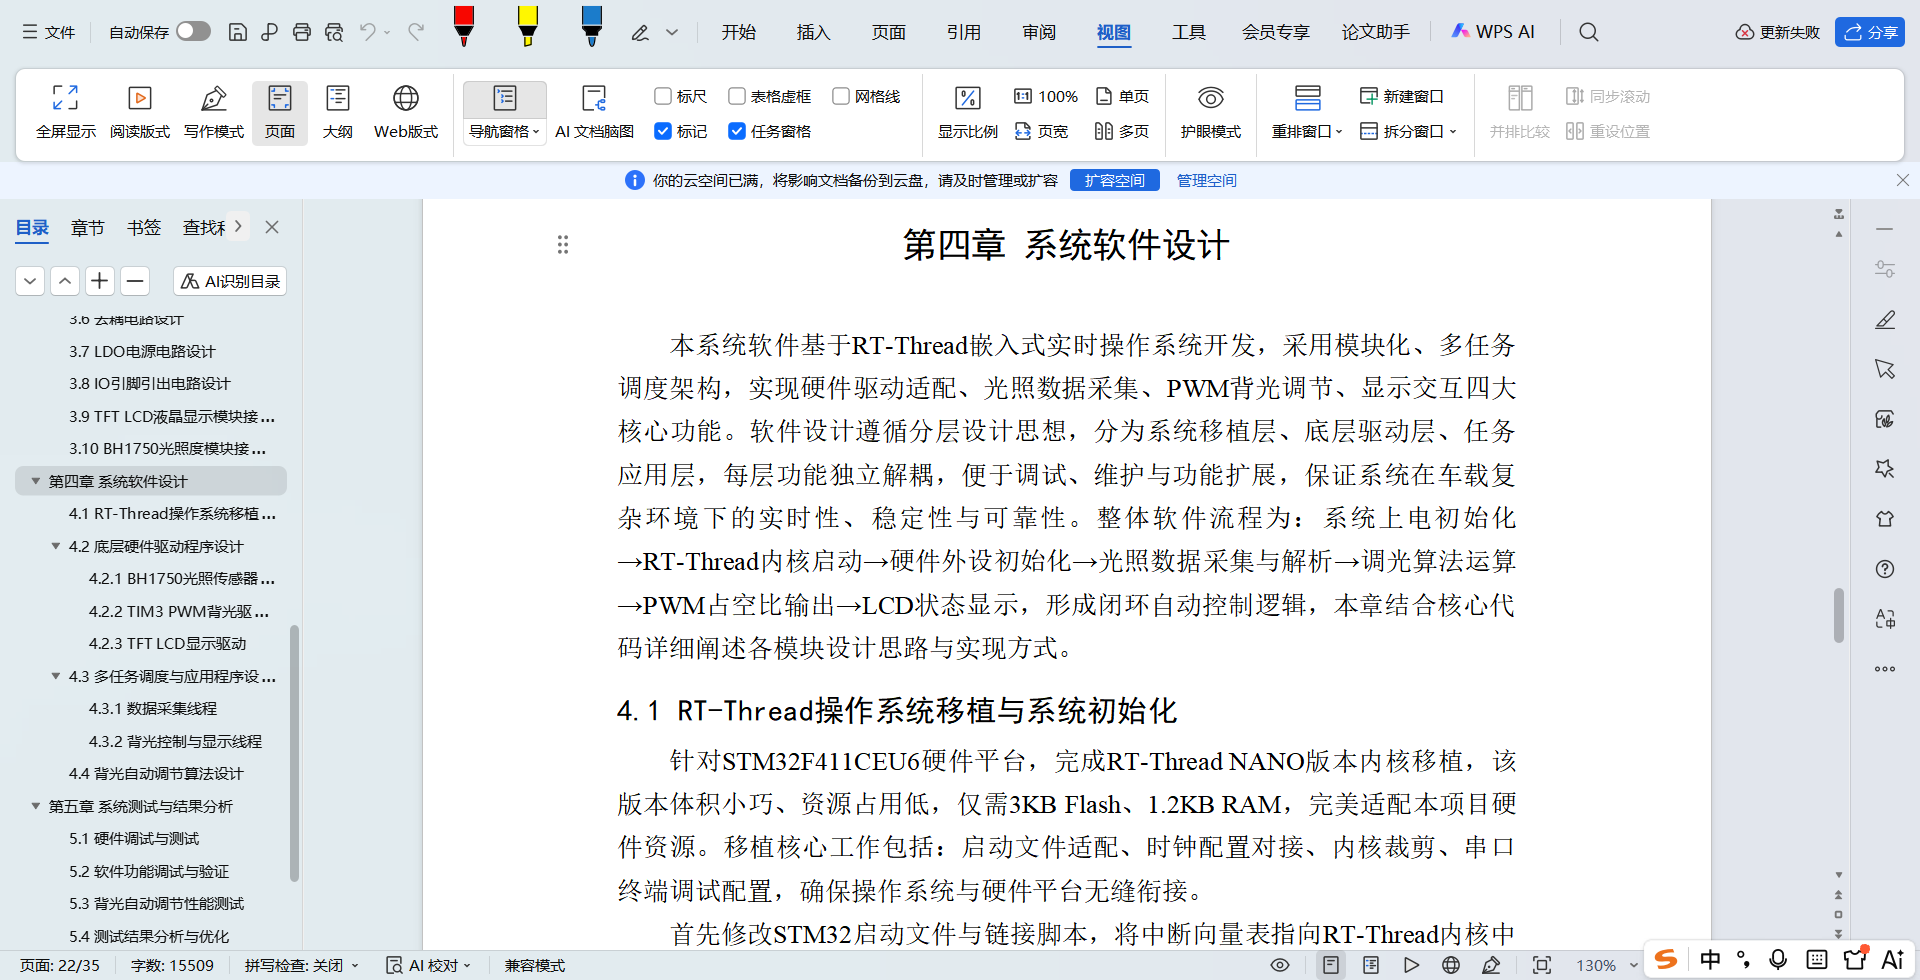The width and height of the screenshot is (1920, 980).
Task: Toggle the auto-save switch
Action: (x=193, y=31)
